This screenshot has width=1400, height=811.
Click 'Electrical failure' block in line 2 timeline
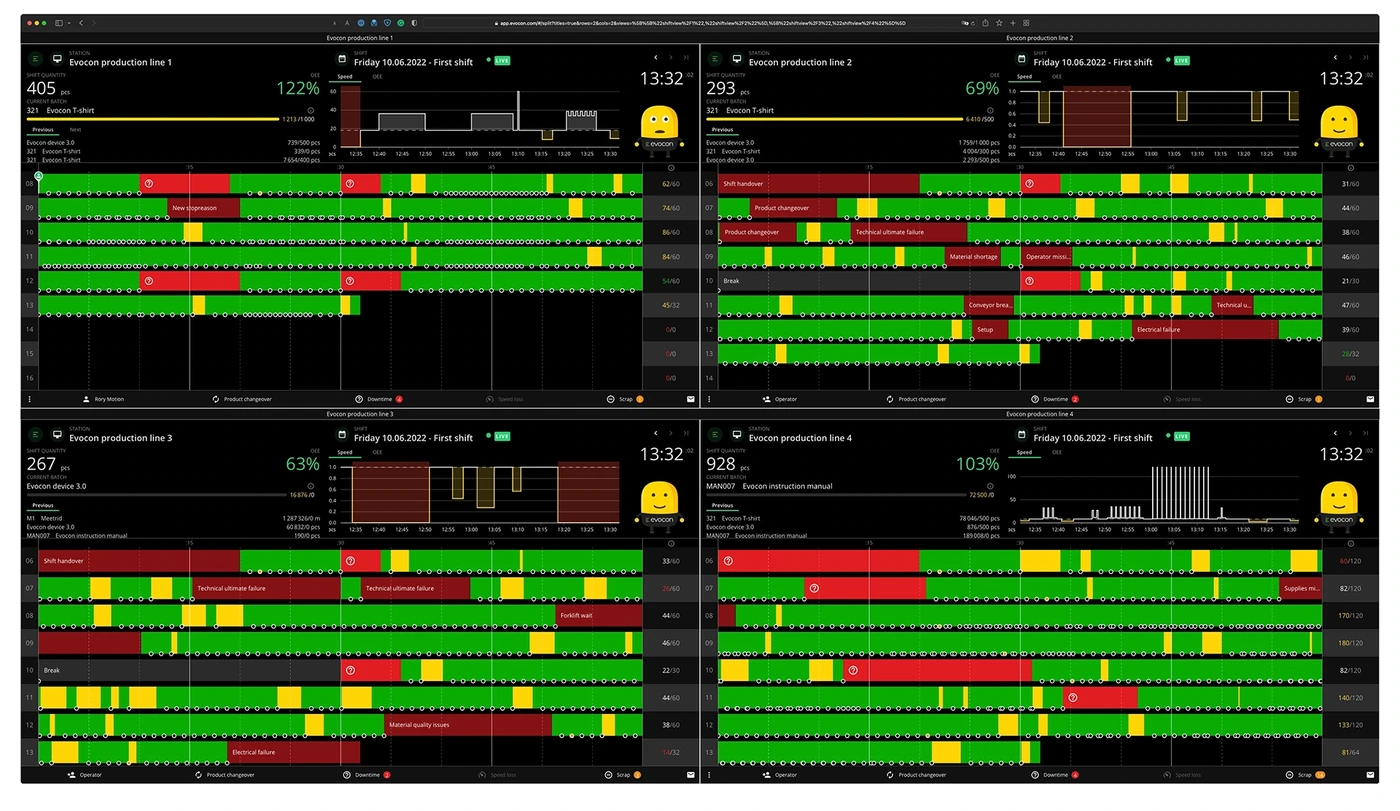[x=1206, y=329]
